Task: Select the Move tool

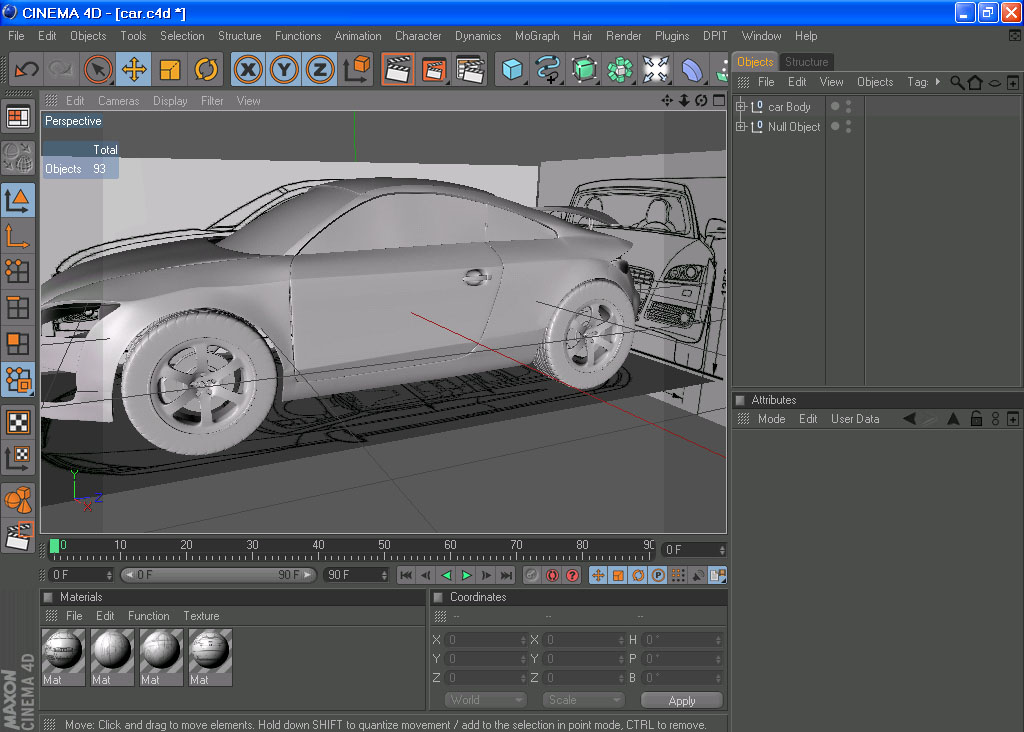Action: (x=134, y=69)
